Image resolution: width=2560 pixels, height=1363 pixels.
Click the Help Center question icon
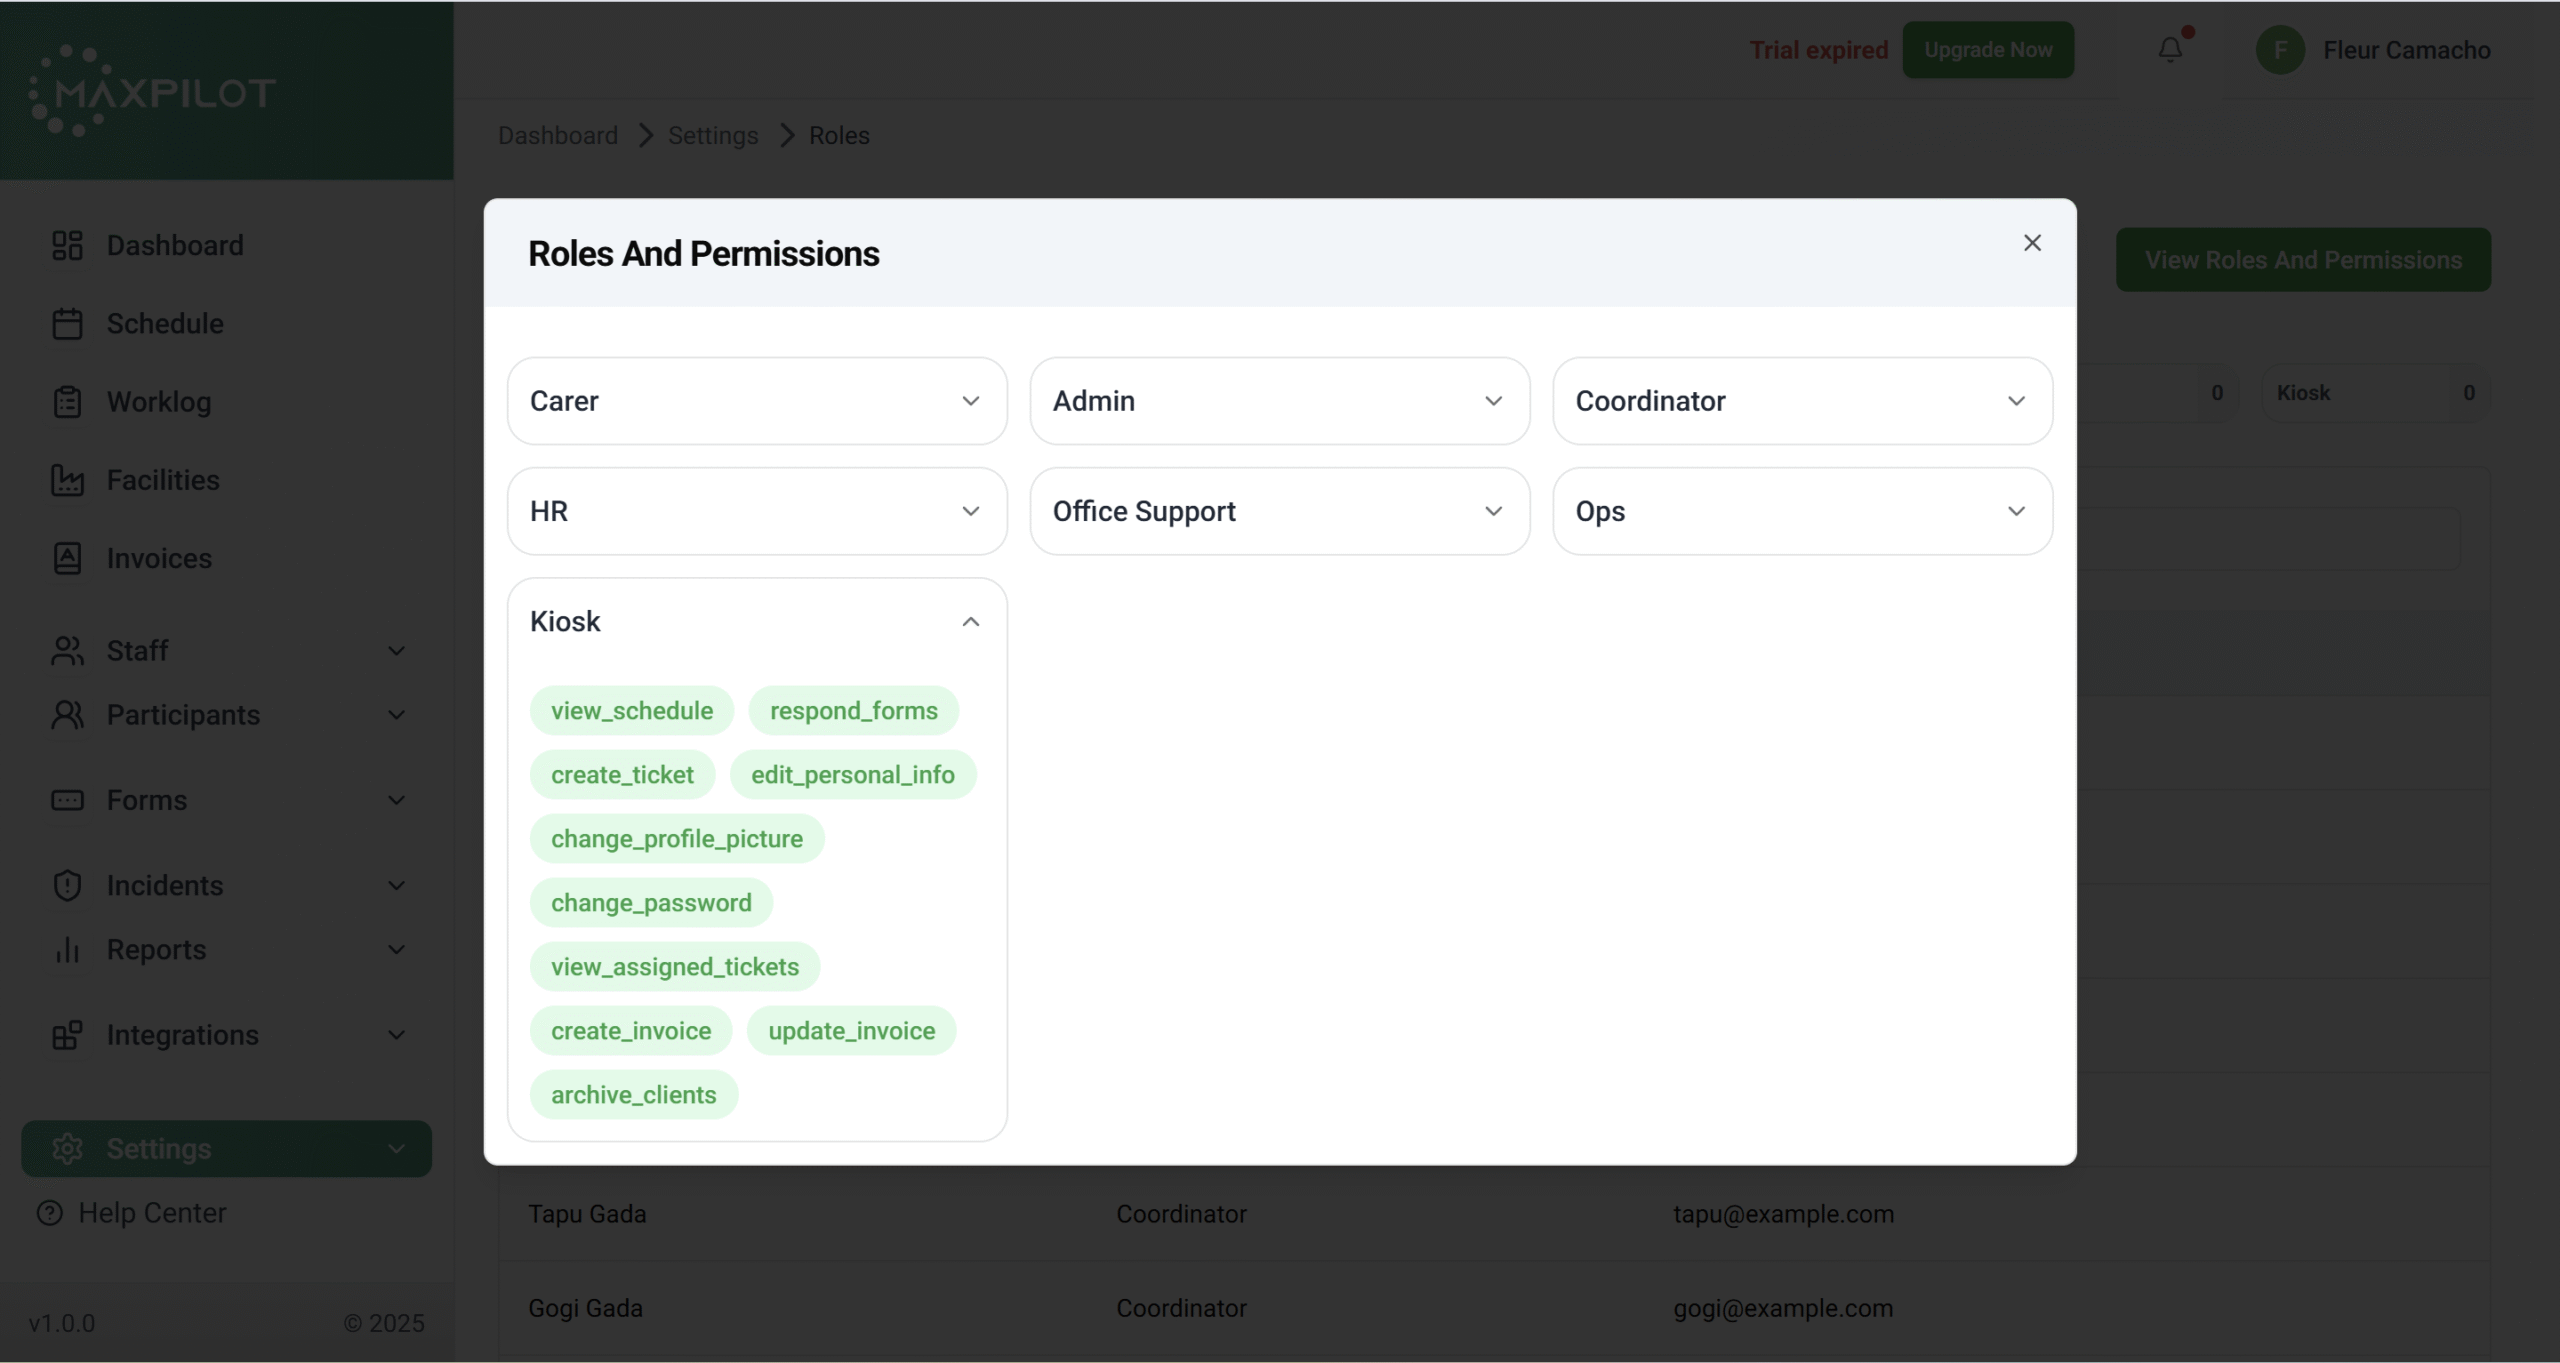click(x=49, y=1213)
